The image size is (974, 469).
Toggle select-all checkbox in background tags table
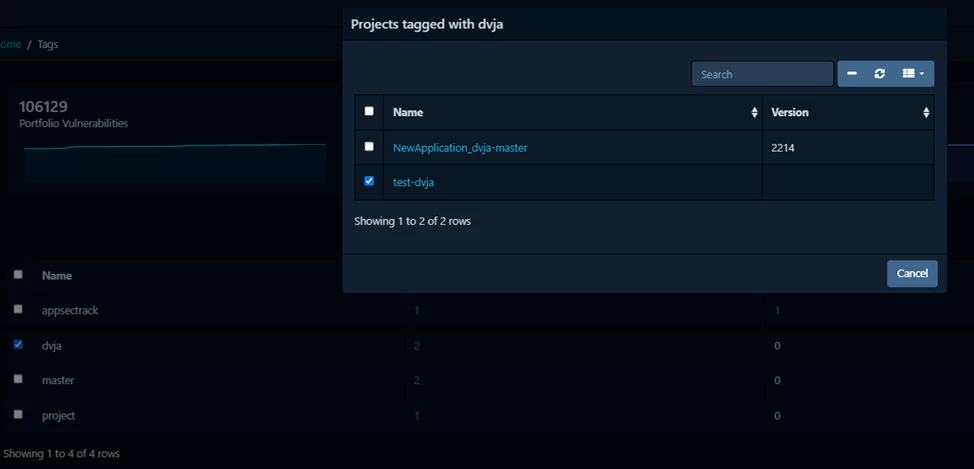pos(18,274)
